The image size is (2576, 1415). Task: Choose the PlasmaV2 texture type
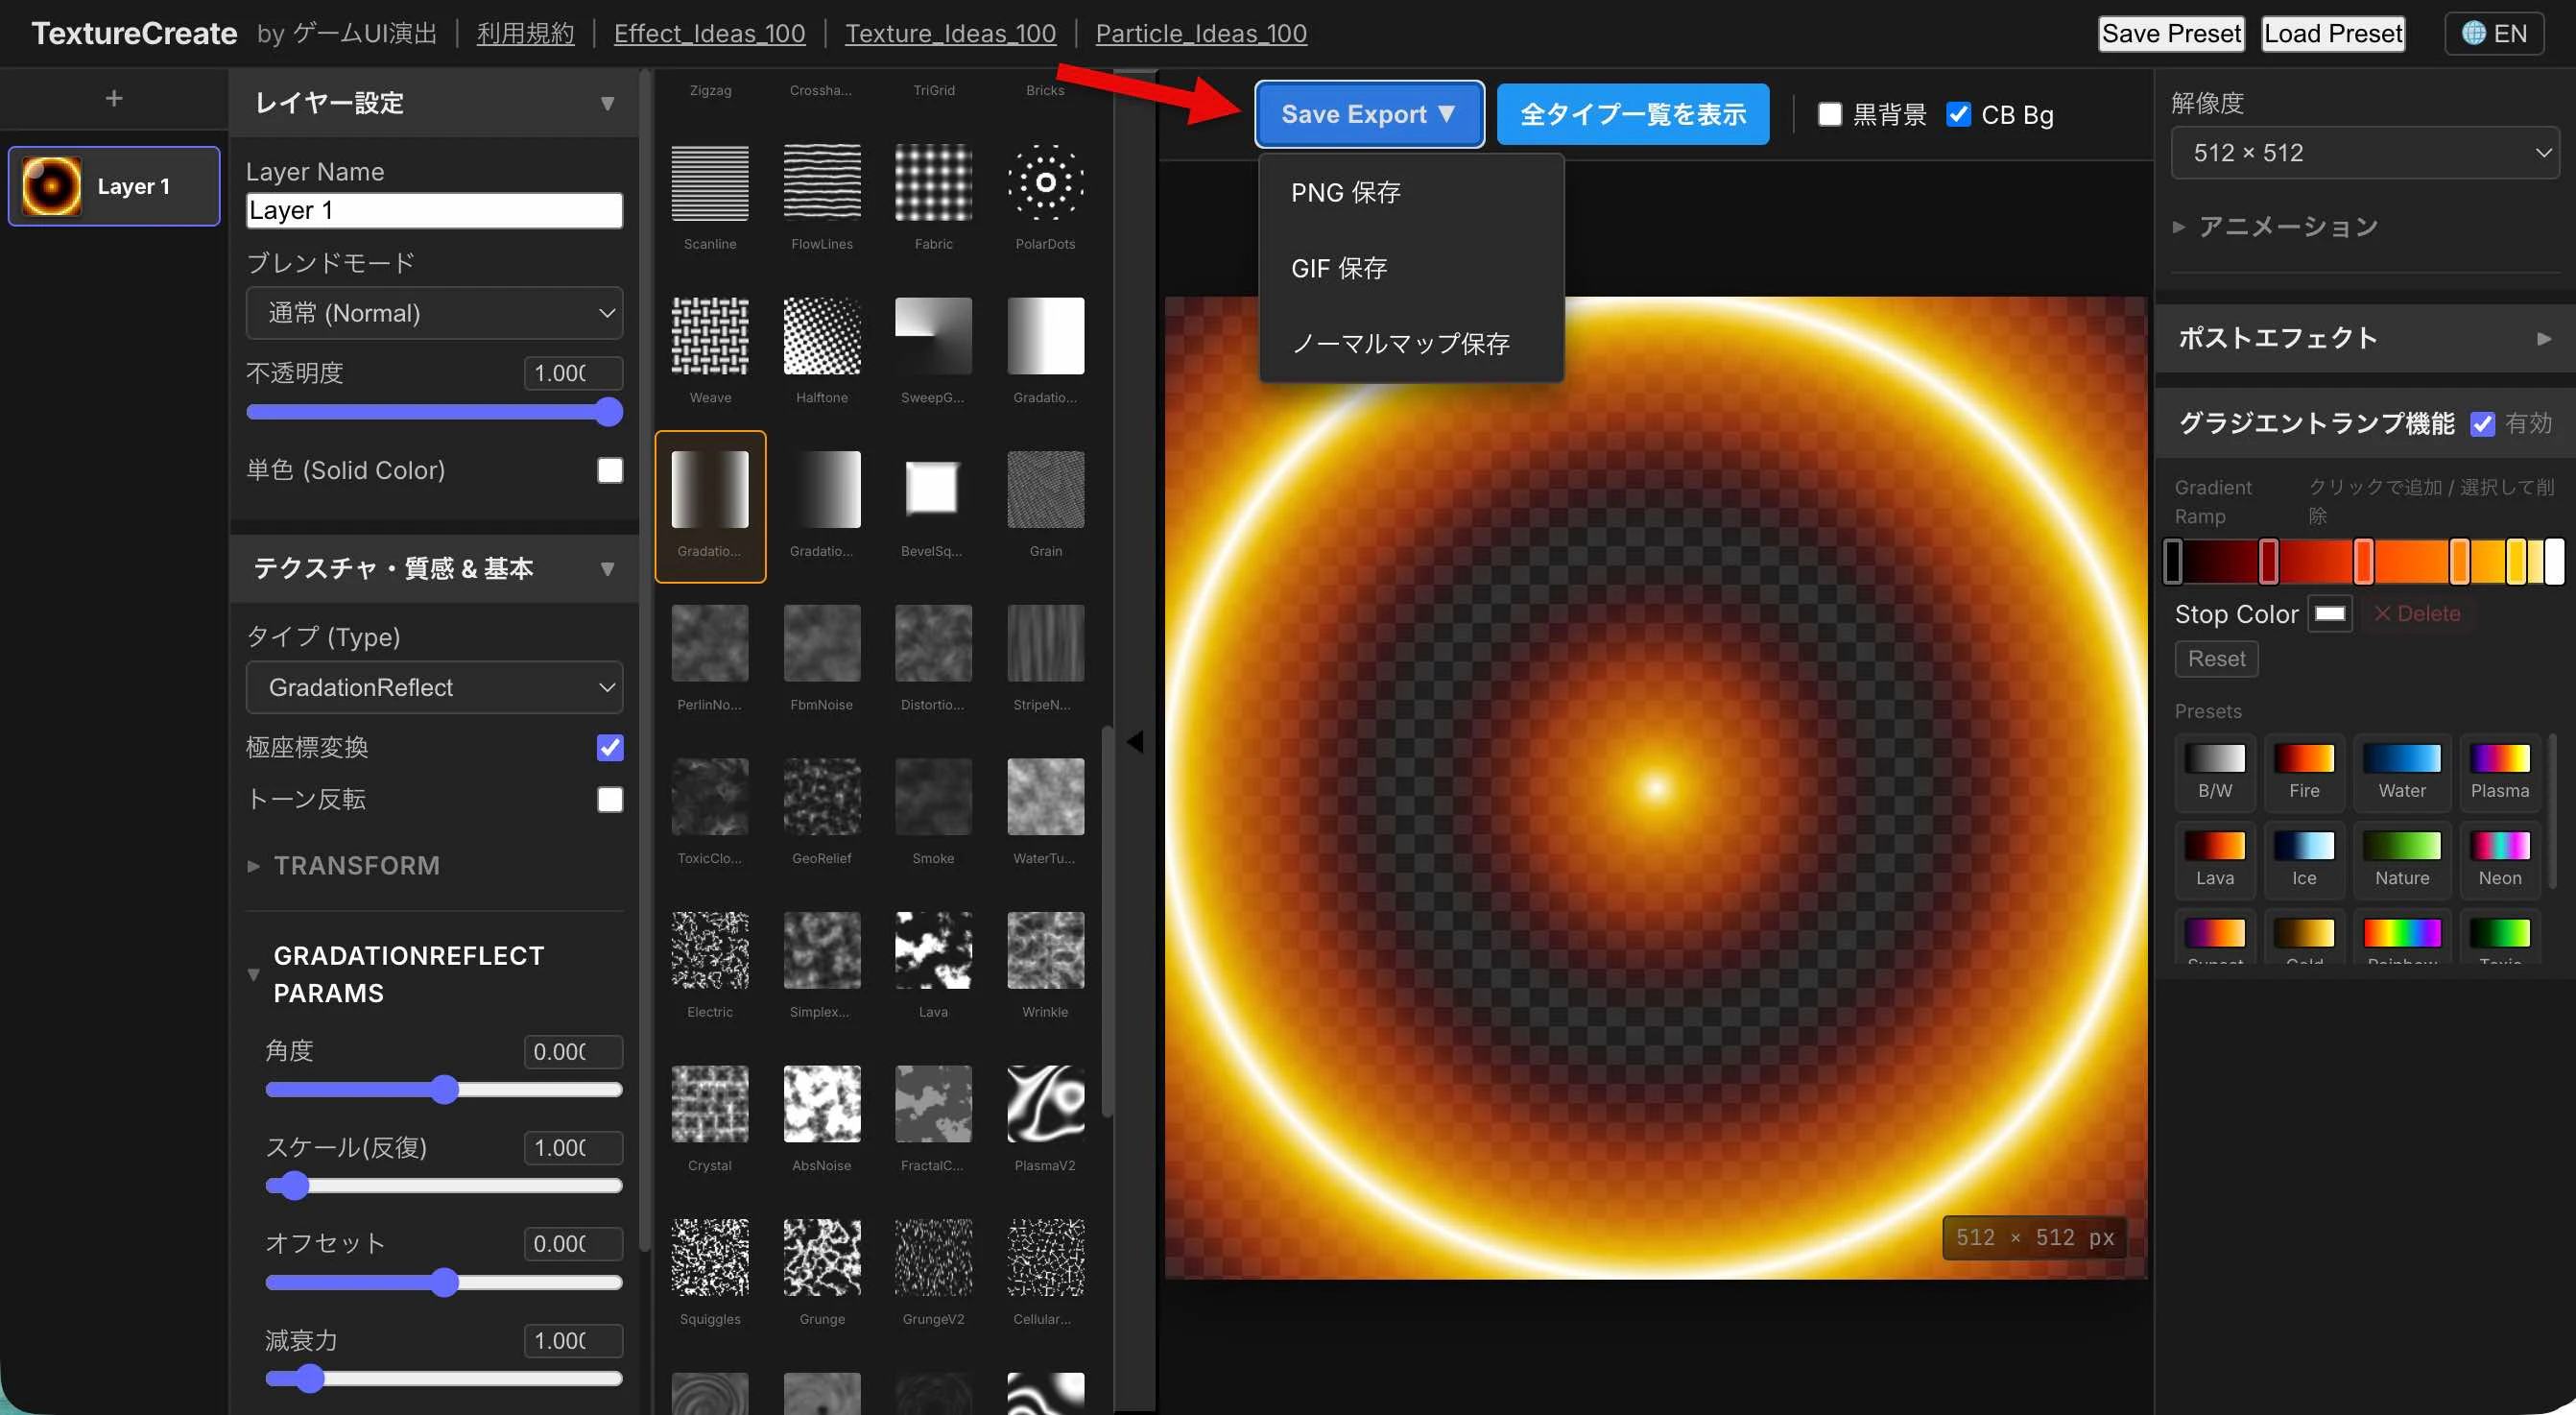pyautogui.click(x=1045, y=1104)
